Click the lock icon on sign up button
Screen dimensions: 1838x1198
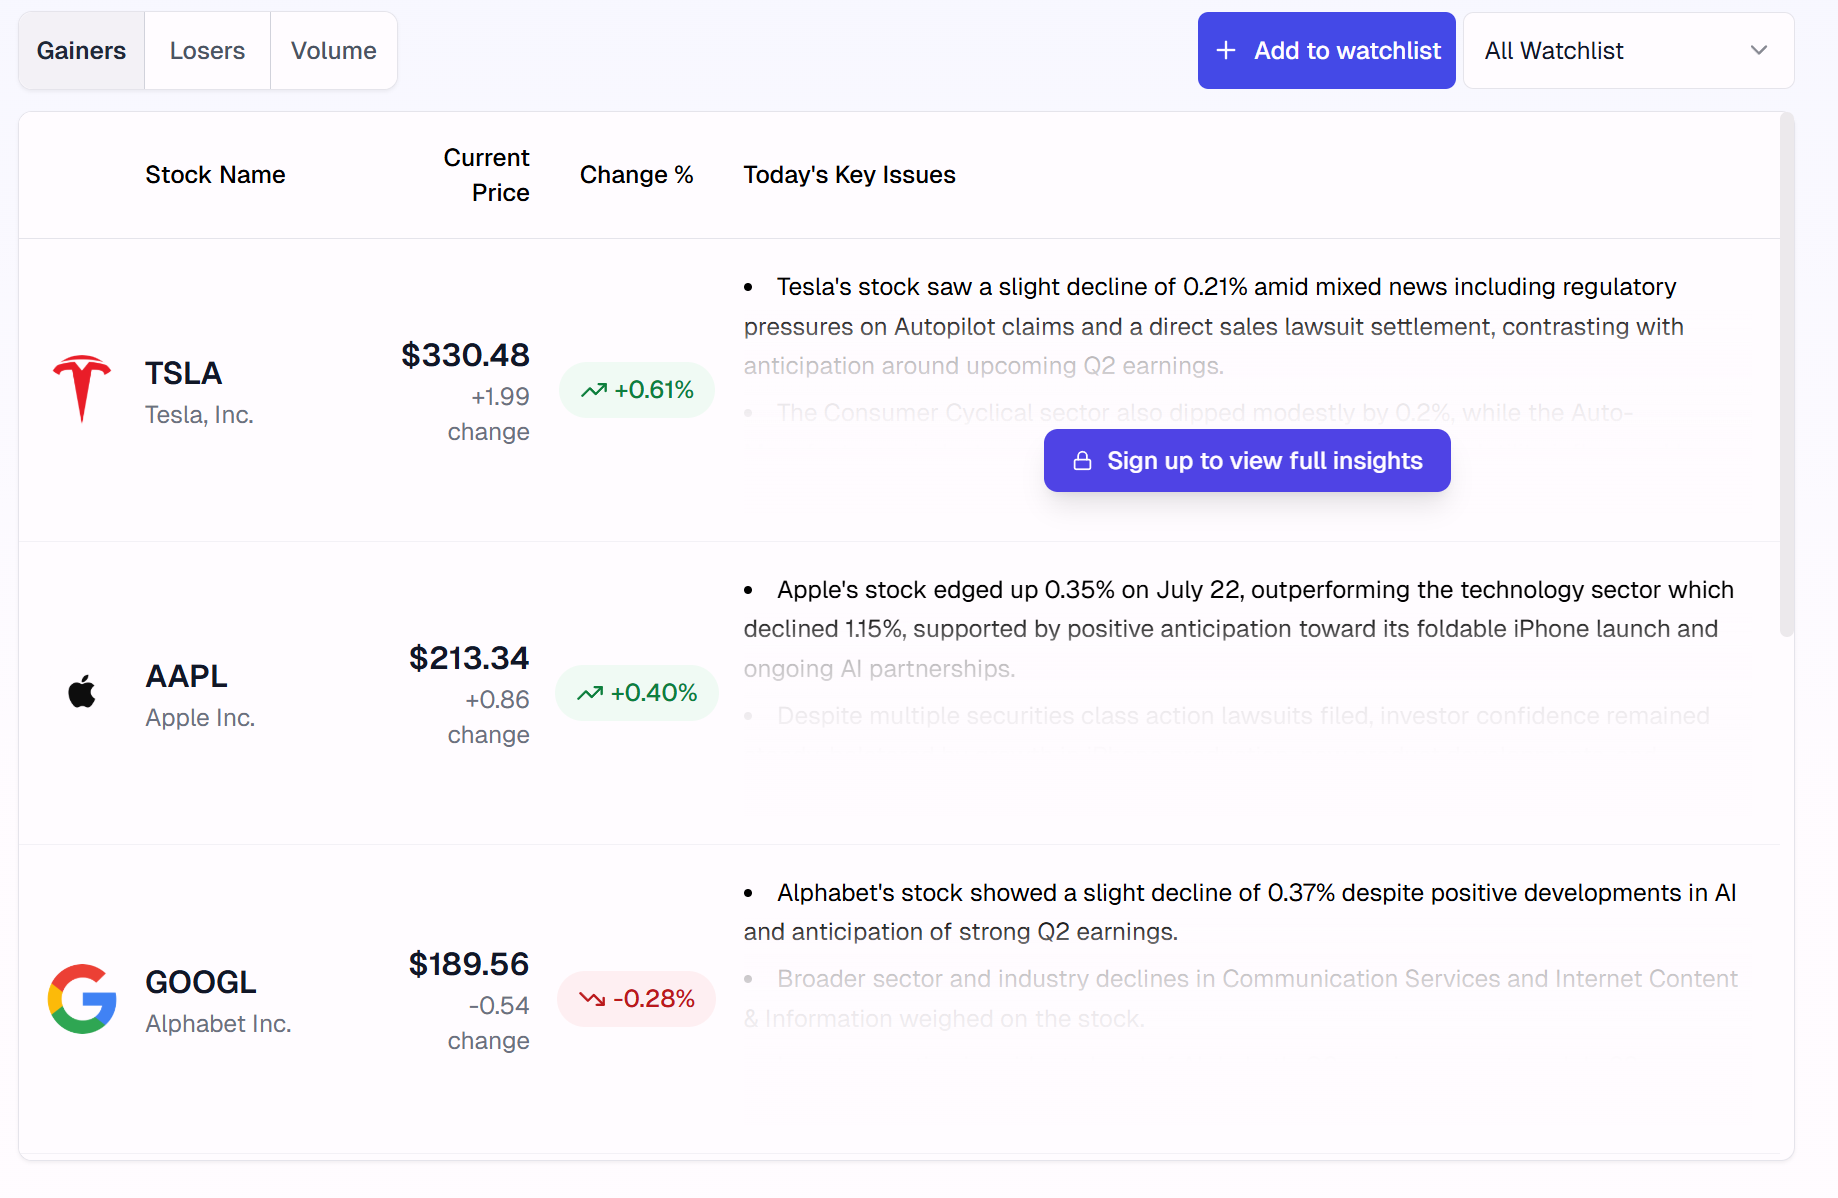1082,461
